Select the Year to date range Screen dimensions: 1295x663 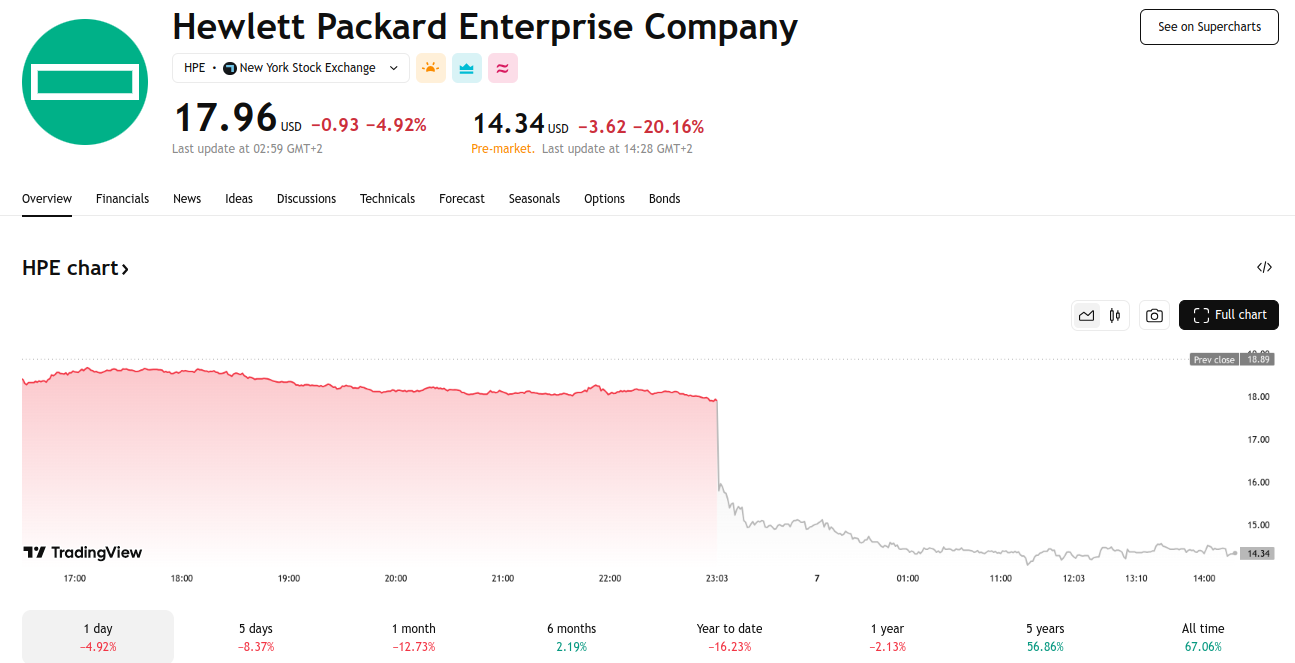click(729, 636)
